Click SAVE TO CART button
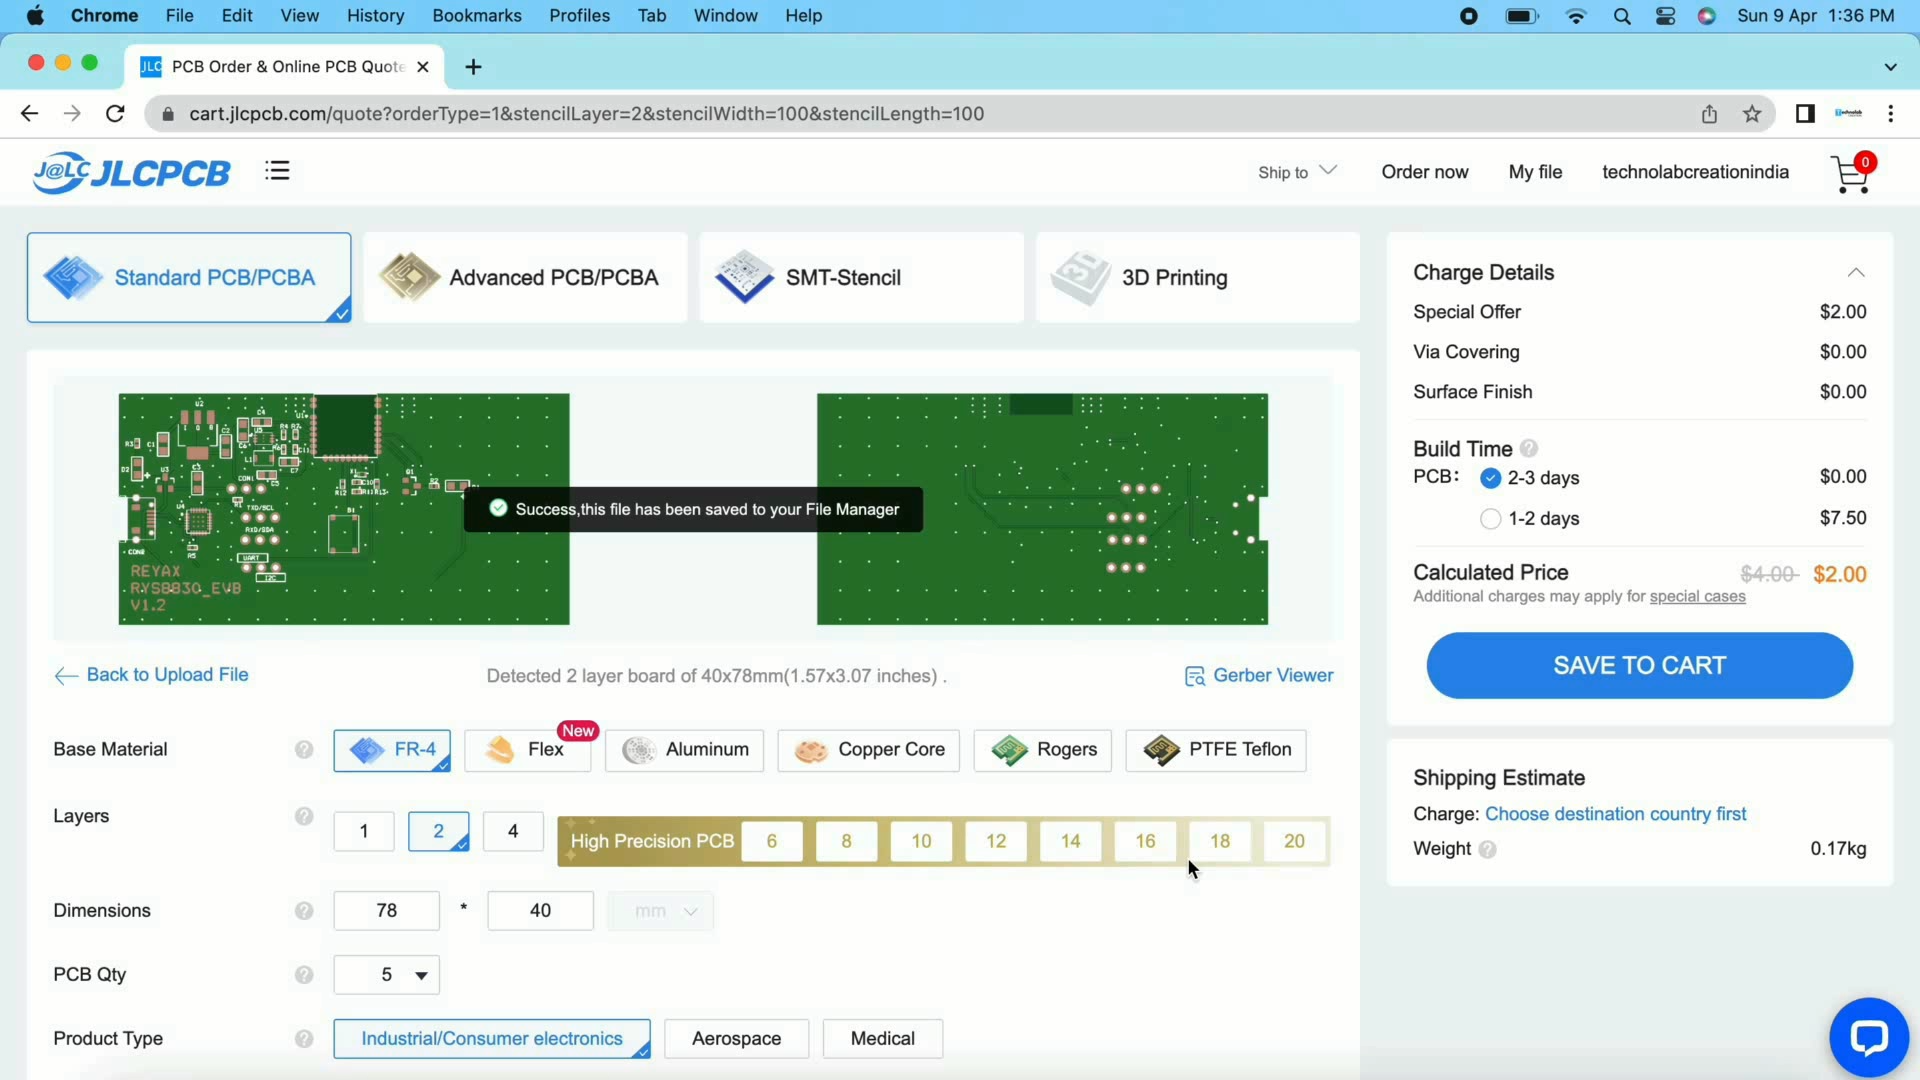The width and height of the screenshot is (1920, 1080). point(1639,666)
